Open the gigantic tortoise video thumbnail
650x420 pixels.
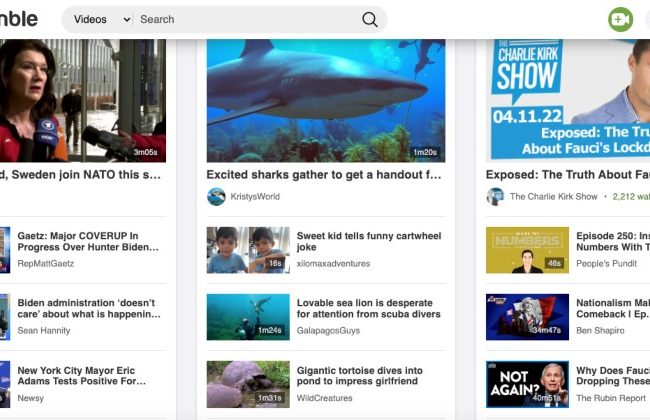[x=248, y=384]
